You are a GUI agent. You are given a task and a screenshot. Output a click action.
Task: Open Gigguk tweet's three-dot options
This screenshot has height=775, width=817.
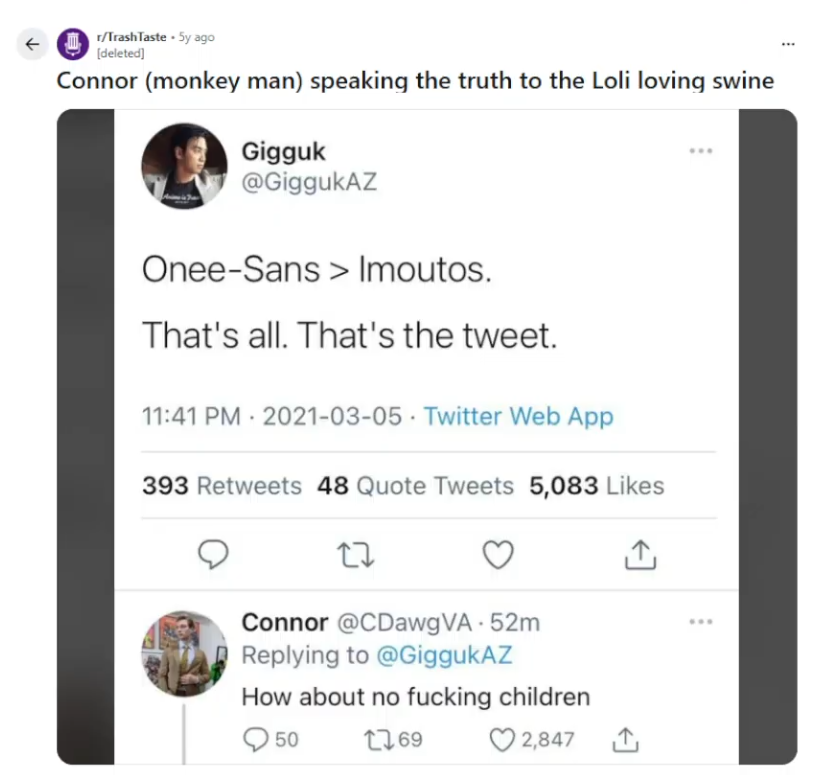[701, 151]
